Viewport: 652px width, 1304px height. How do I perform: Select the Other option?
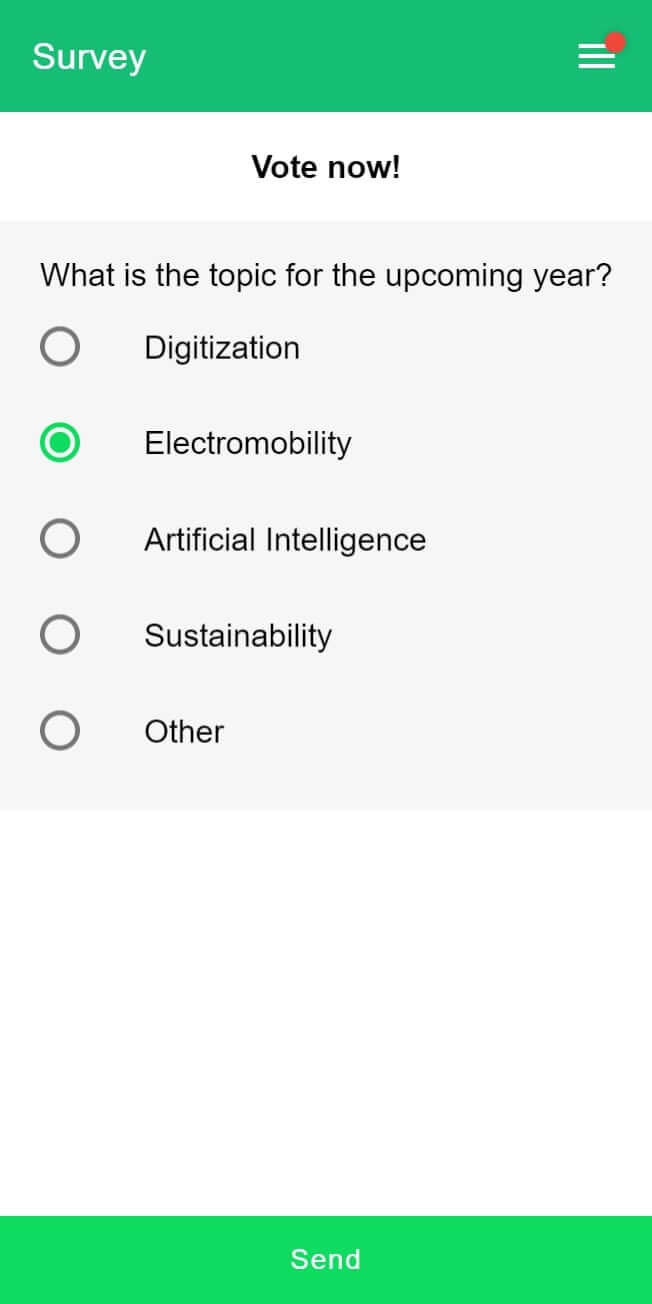coord(60,730)
